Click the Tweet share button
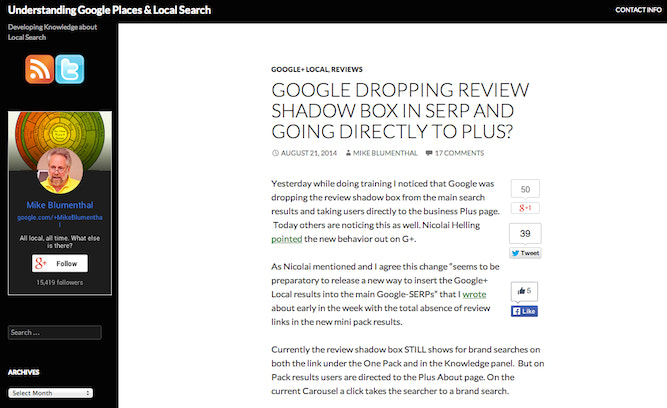This screenshot has width=667, height=408. (x=525, y=253)
